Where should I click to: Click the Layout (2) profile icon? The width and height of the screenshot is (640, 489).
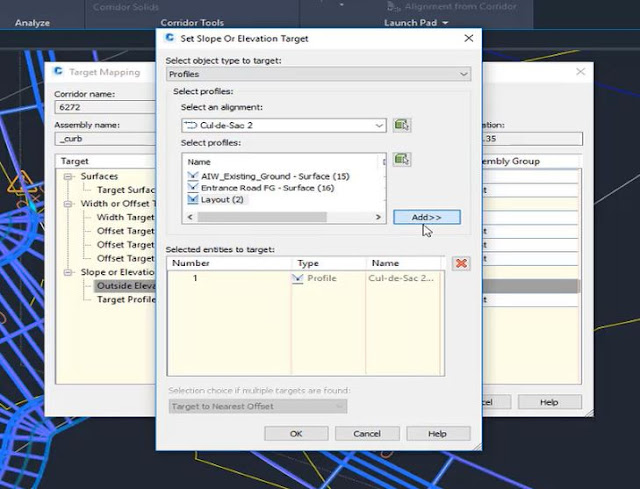pos(193,200)
